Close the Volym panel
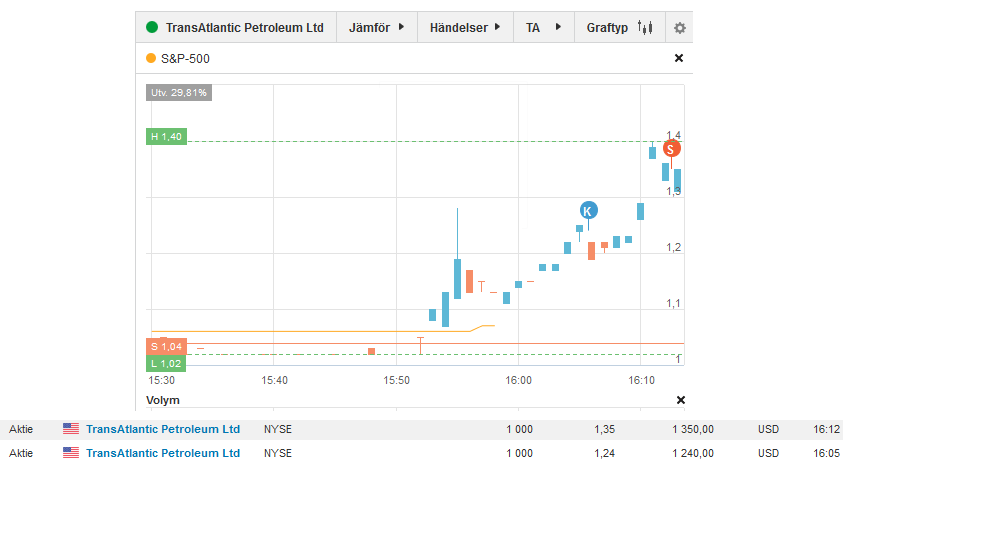Screen dimensions: 1004x559 tap(681, 400)
